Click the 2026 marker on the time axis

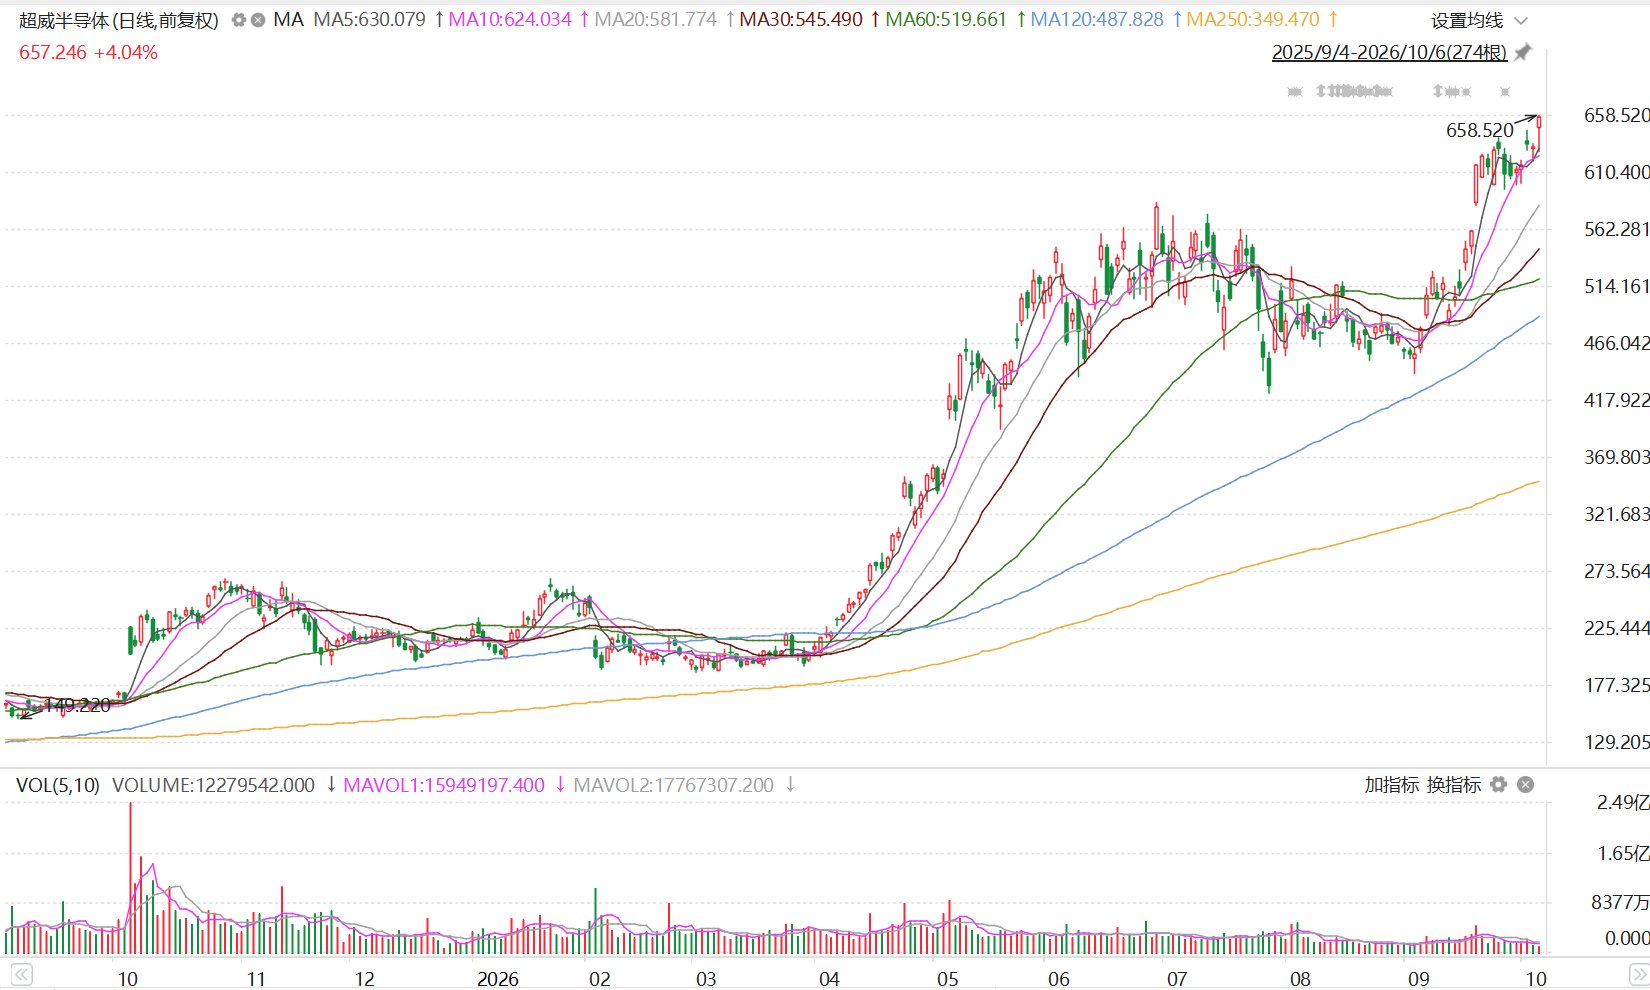[x=498, y=978]
